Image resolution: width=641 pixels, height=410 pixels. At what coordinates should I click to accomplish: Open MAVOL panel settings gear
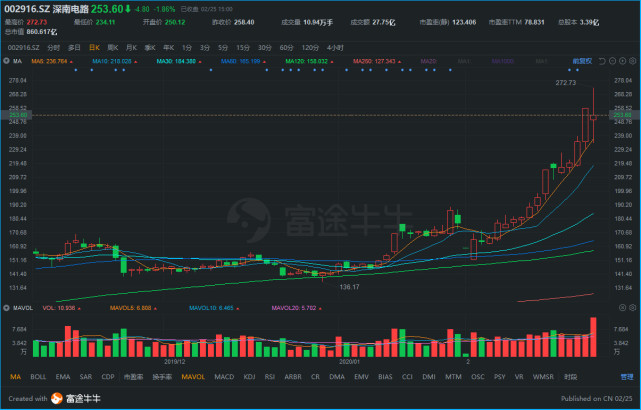(x=632, y=308)
